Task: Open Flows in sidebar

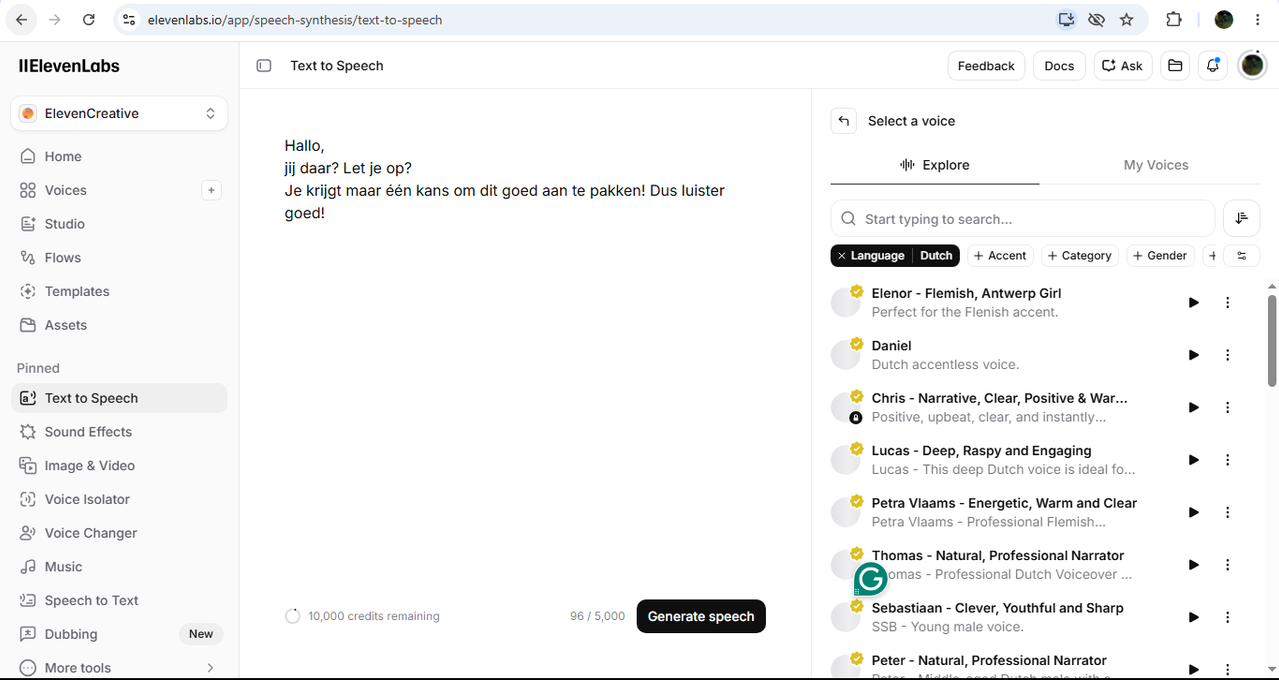Action: click(x=119, y=258)
